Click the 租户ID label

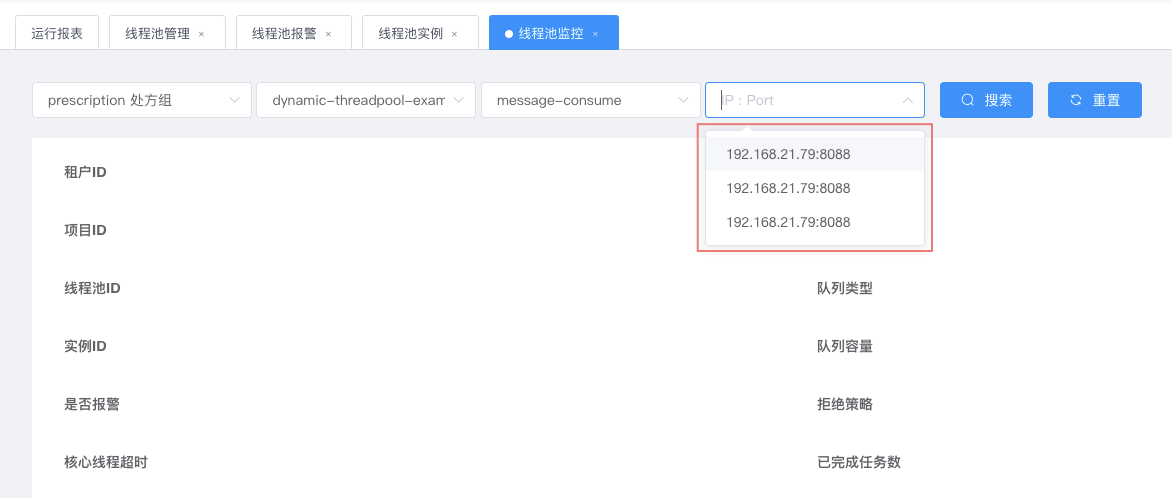pyautogui.click(x=85, y=173)
